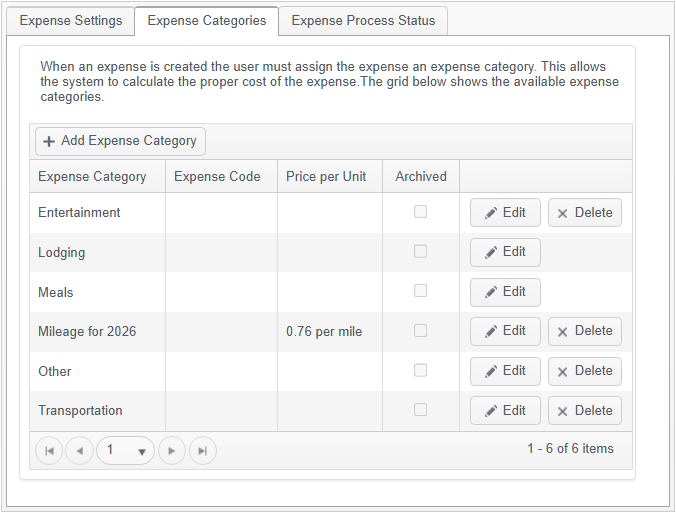Go to previous page of grid
The width and height of the screenshot is (676, 513).
(x=79, y=450)
